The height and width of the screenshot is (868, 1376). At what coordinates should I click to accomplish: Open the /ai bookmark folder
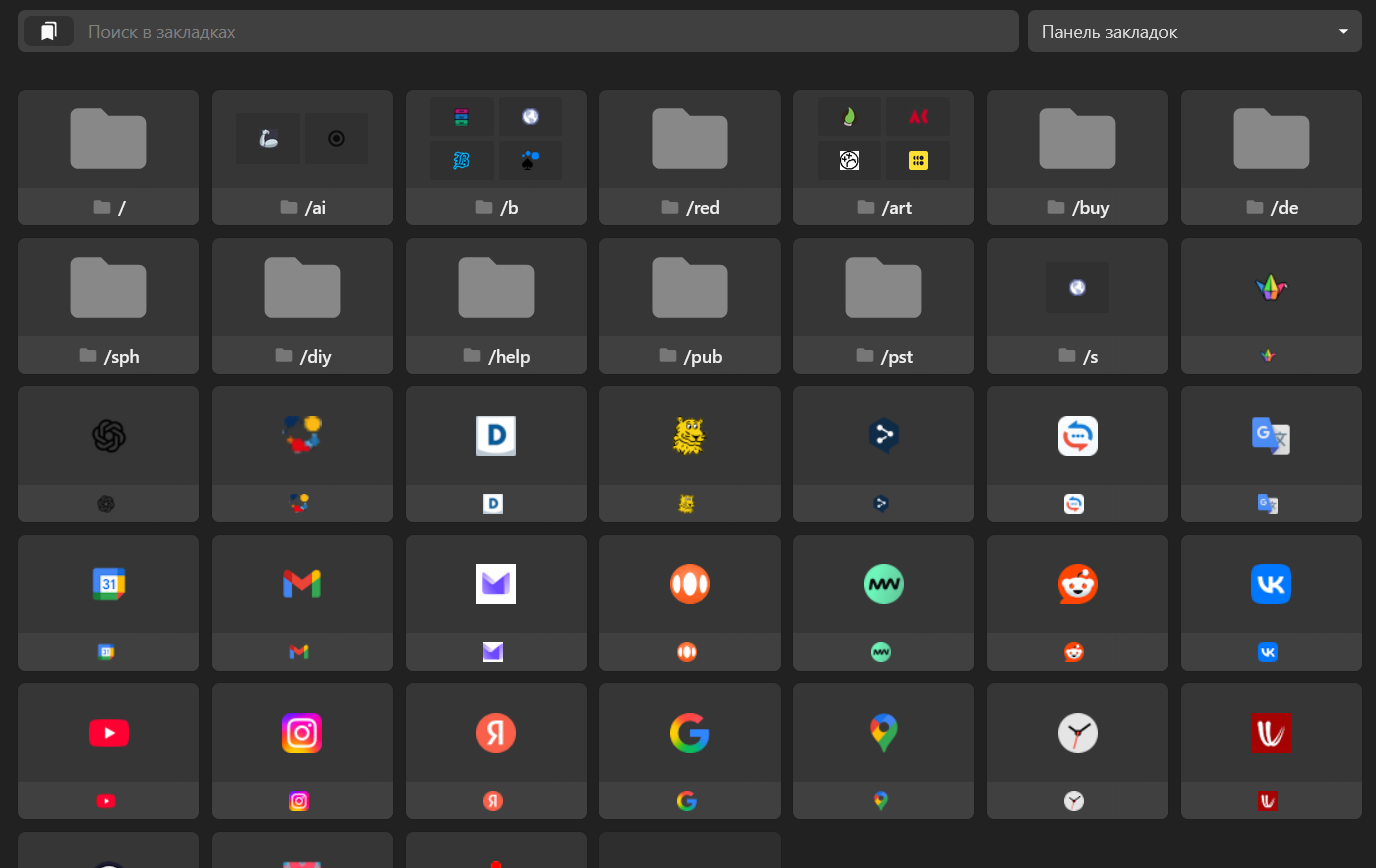point(302,157)
